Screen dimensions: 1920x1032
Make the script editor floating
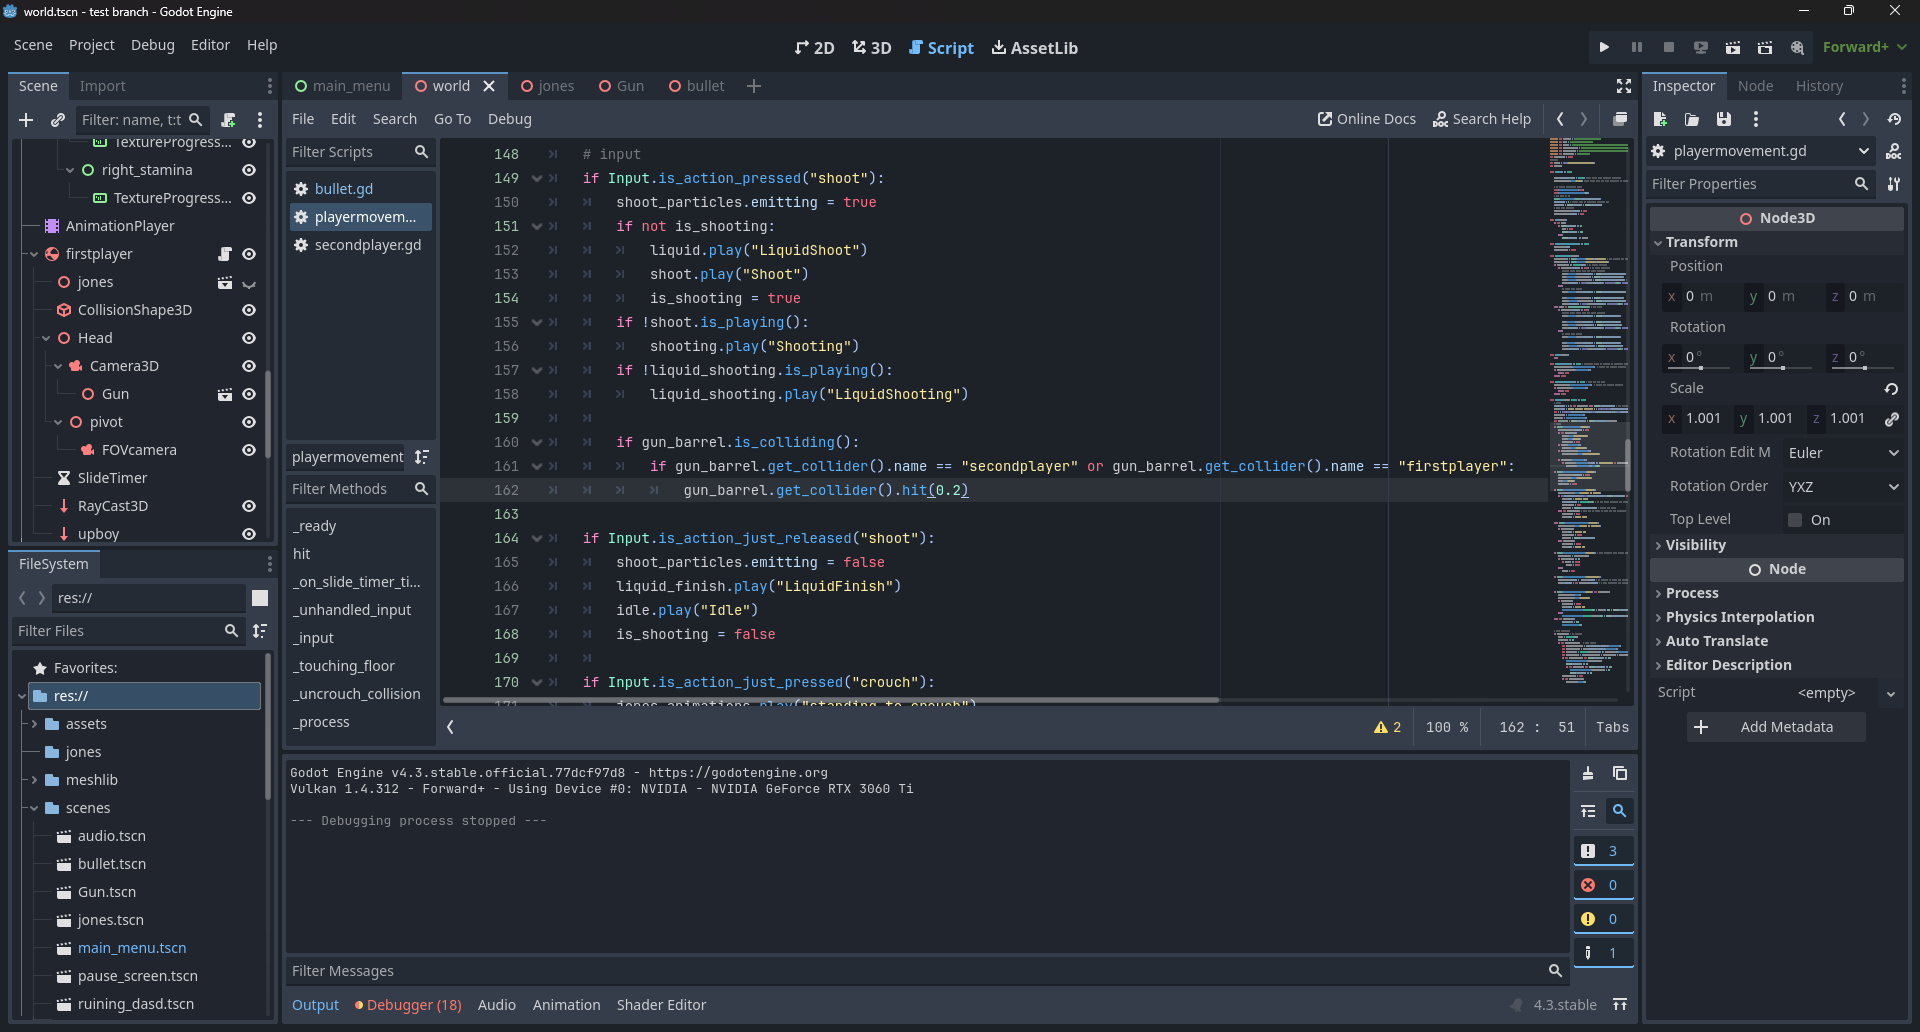coord(1620,119)
